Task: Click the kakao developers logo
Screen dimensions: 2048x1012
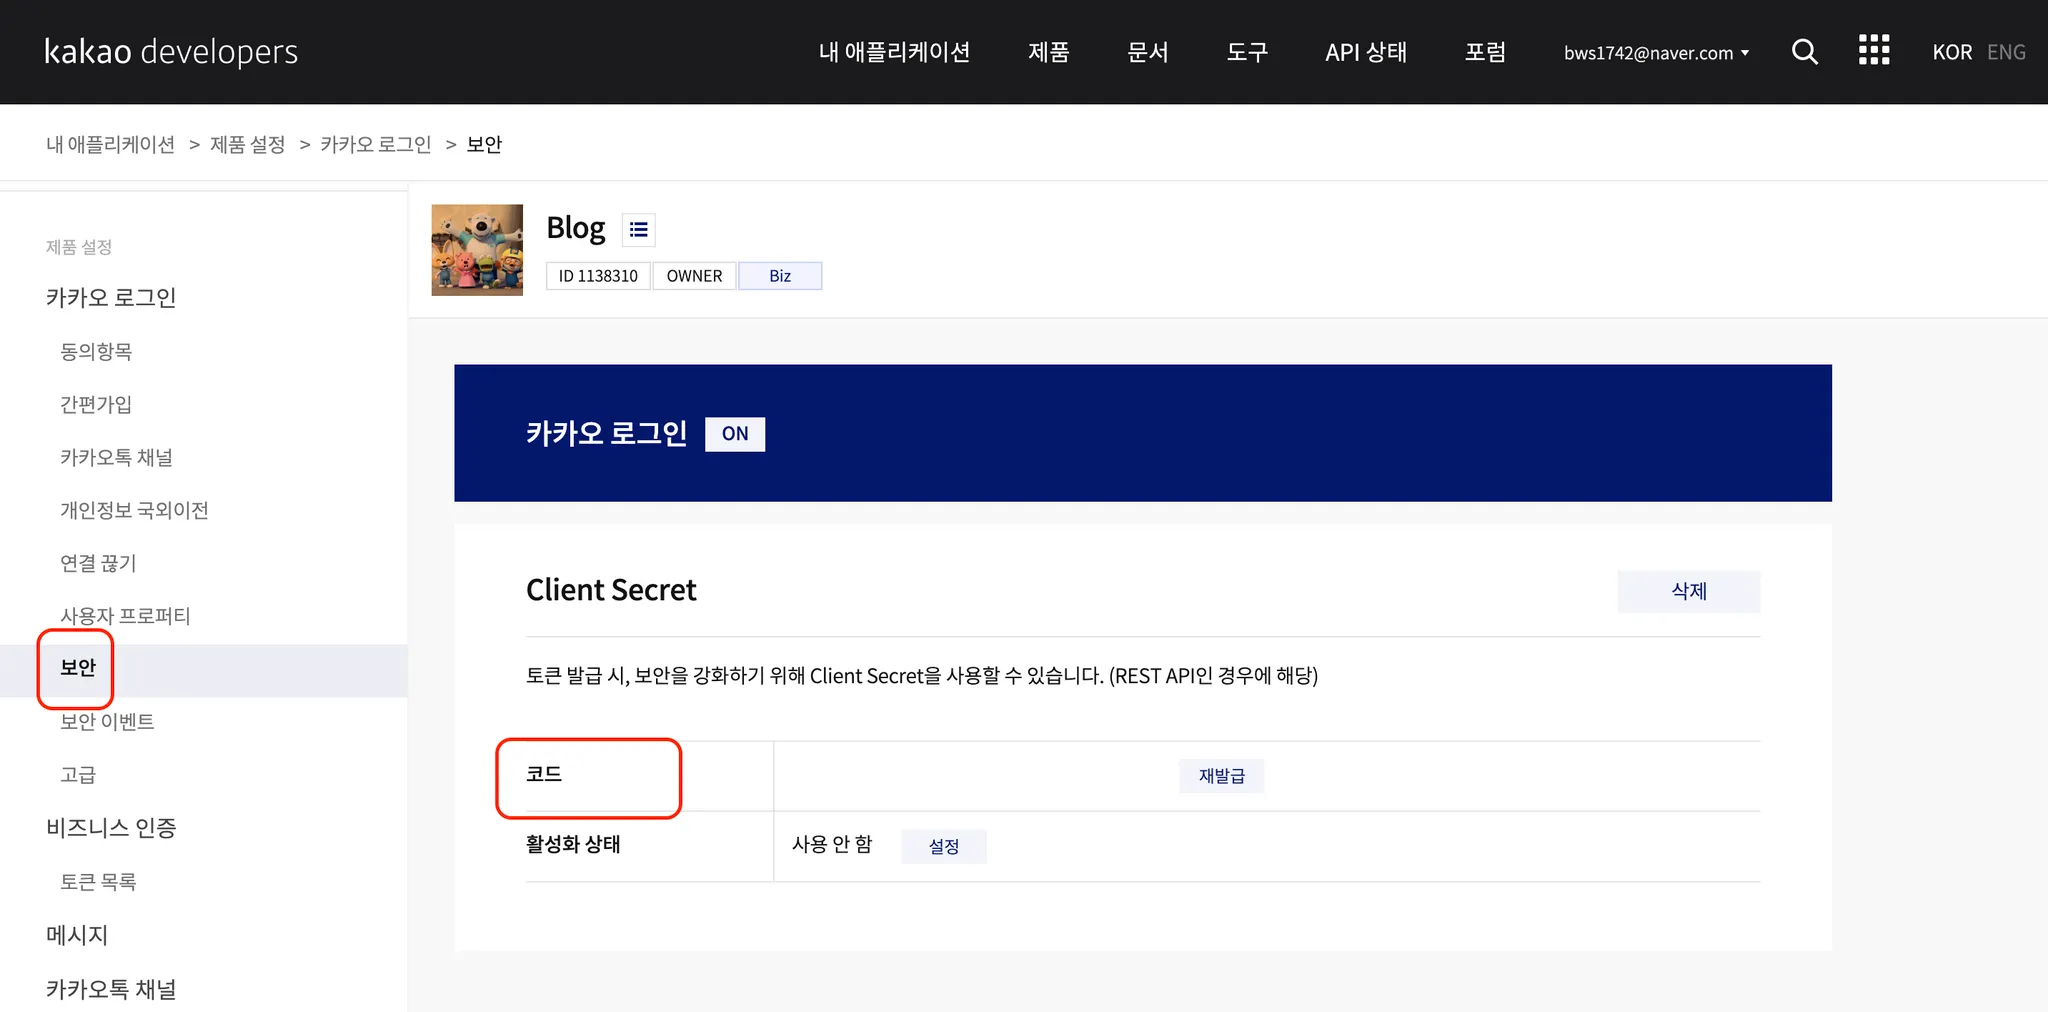Action: (171, 51)
